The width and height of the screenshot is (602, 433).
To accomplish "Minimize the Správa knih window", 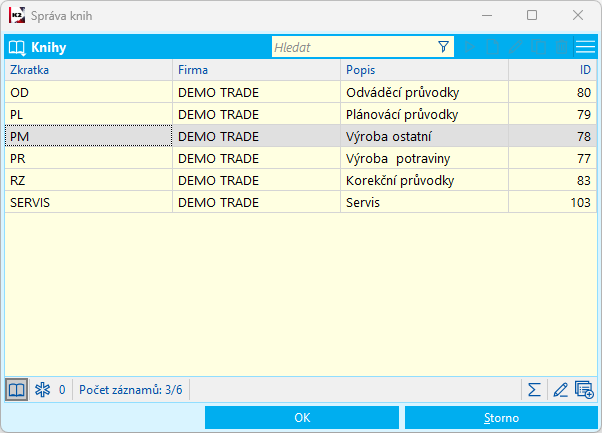I will (487, 15).
